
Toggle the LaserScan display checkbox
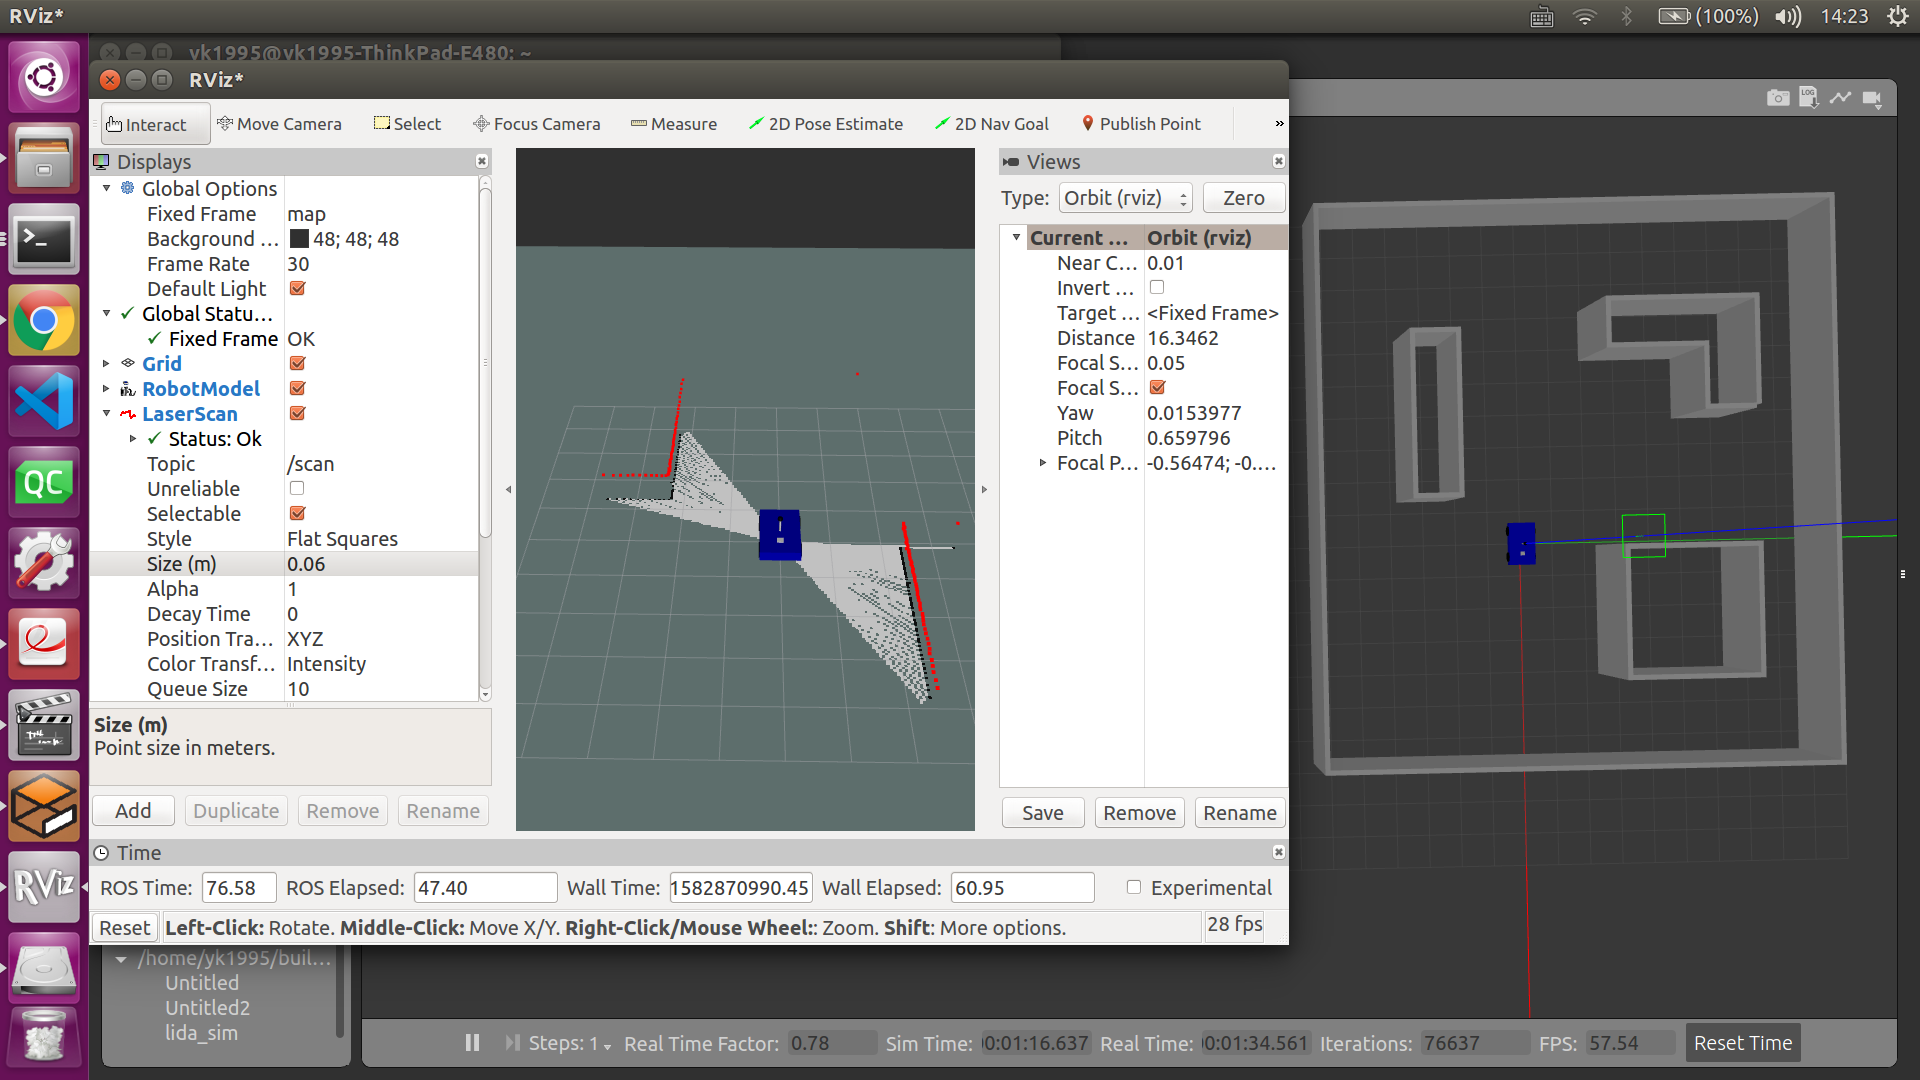(297, 414)
